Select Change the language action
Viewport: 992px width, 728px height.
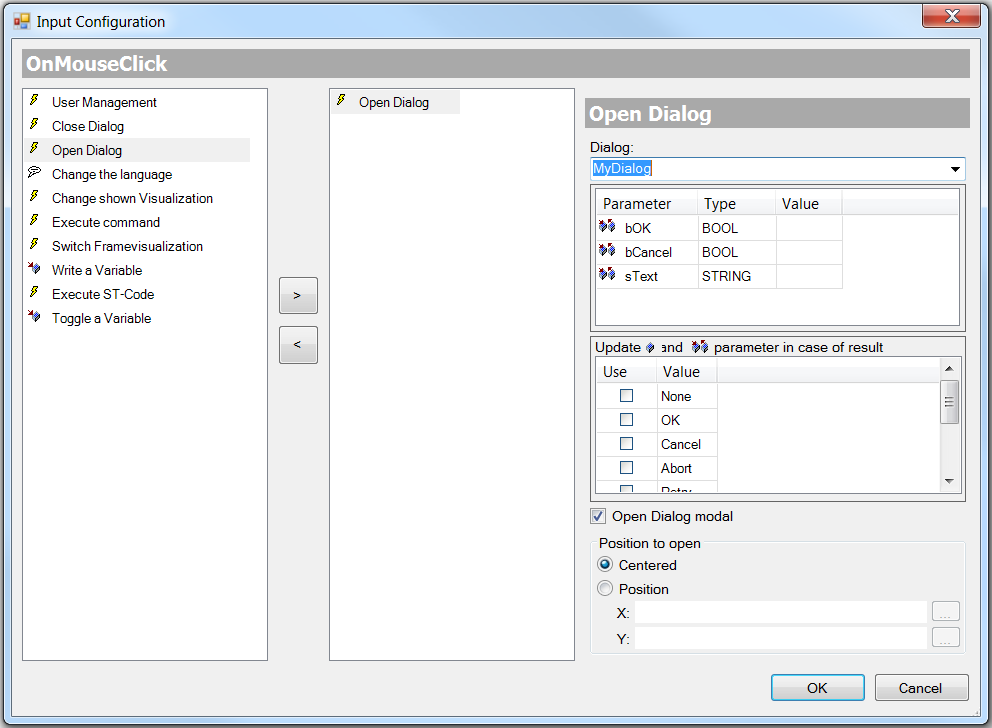pyautogui.click(x=112, y=175)
